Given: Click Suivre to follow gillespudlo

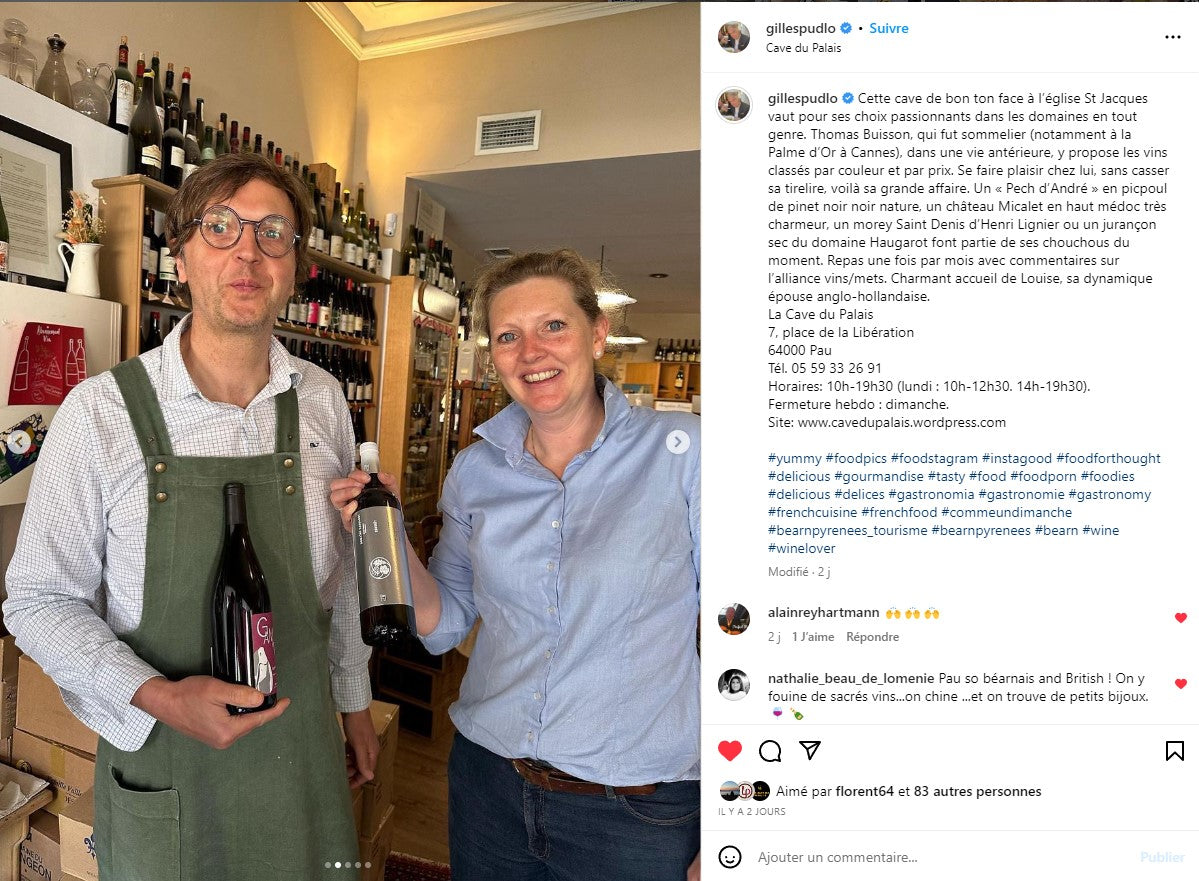Looking at the screenshot, I should 889,28.
